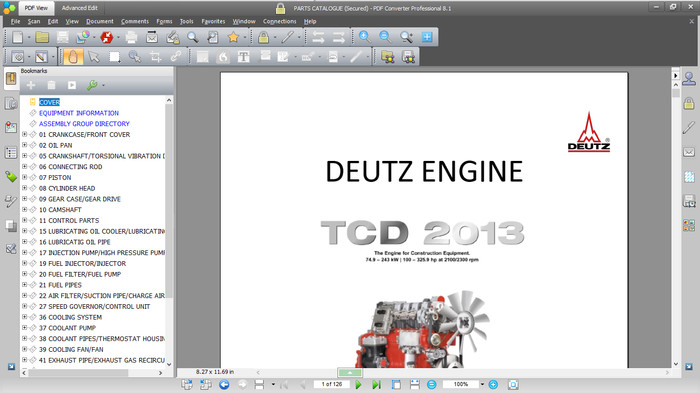Click the yellow star Favorites icon
Screen dimensions: 700x393
(x=233, y=38)
